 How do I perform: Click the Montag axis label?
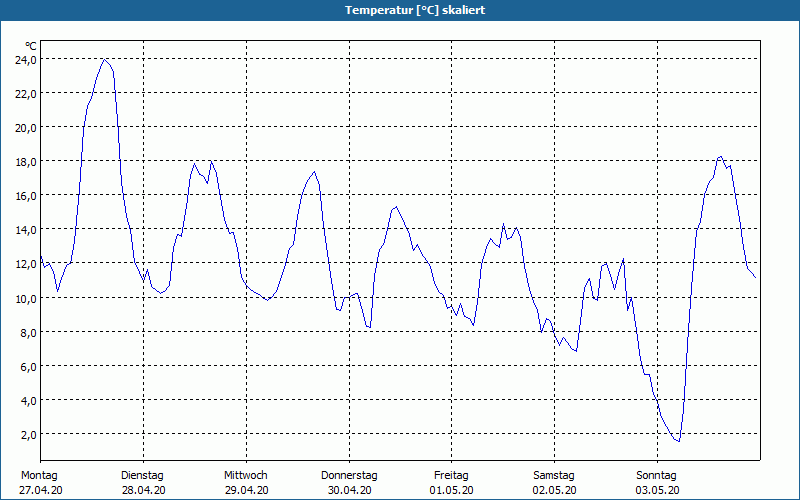pos(39,476)
